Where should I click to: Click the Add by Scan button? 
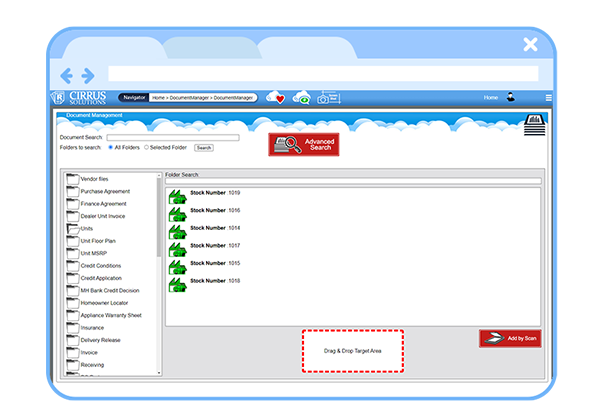510,338
